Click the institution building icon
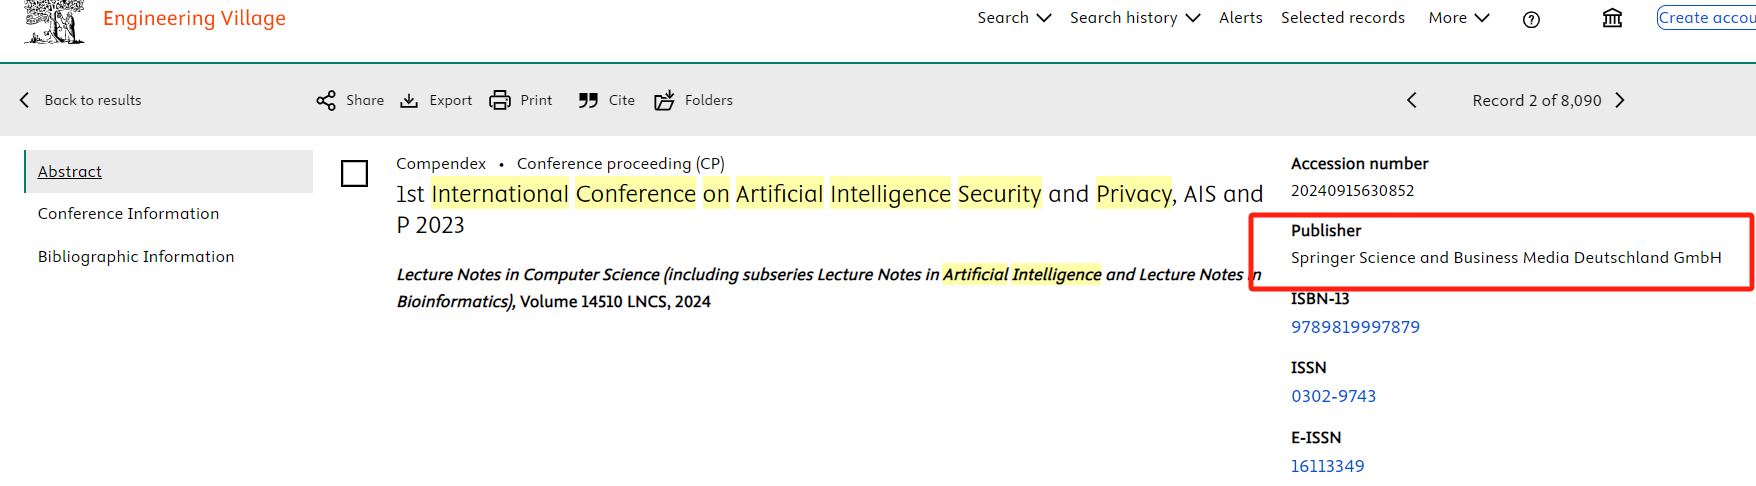Viewport: 1756px width, 486px height. (1612, 18)
